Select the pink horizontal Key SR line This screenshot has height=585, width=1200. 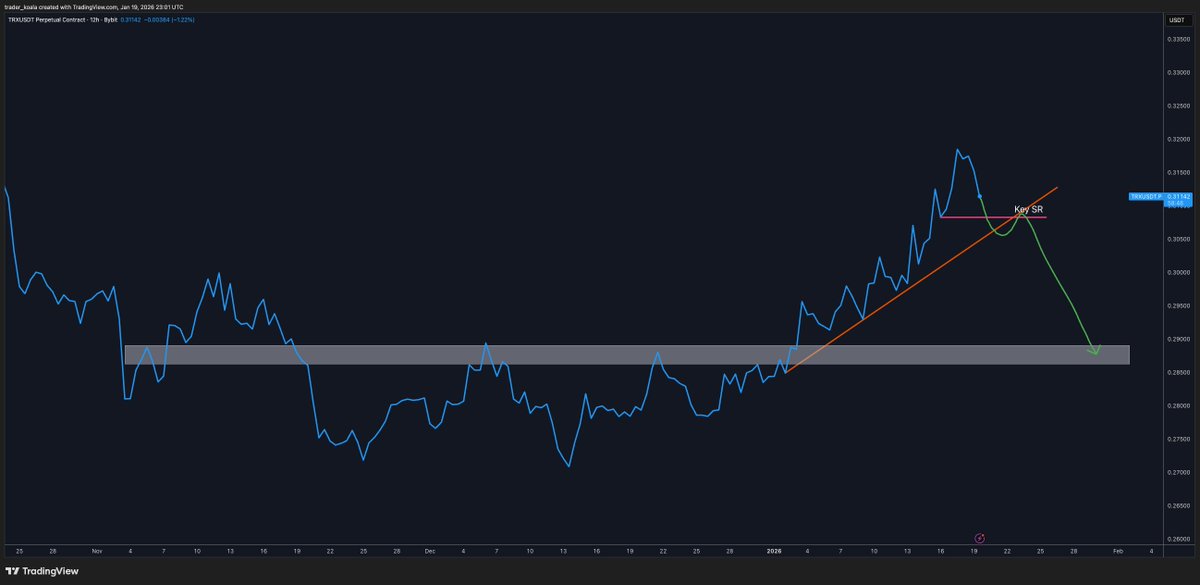point(993,217)
